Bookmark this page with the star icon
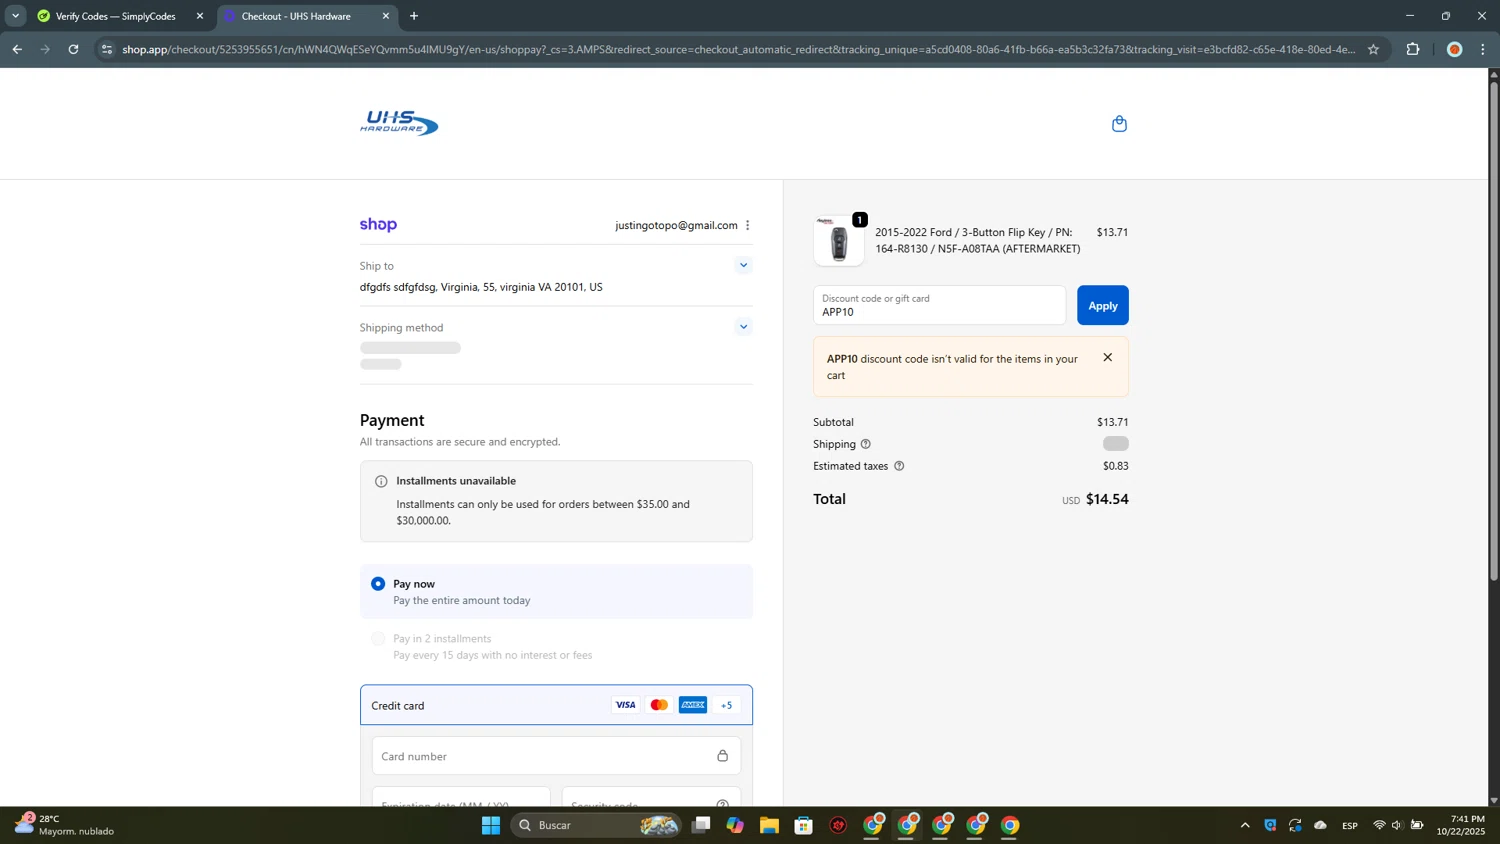This screenshot has width=1500, height=844. pyautogui.click(x=1373, y=49)
